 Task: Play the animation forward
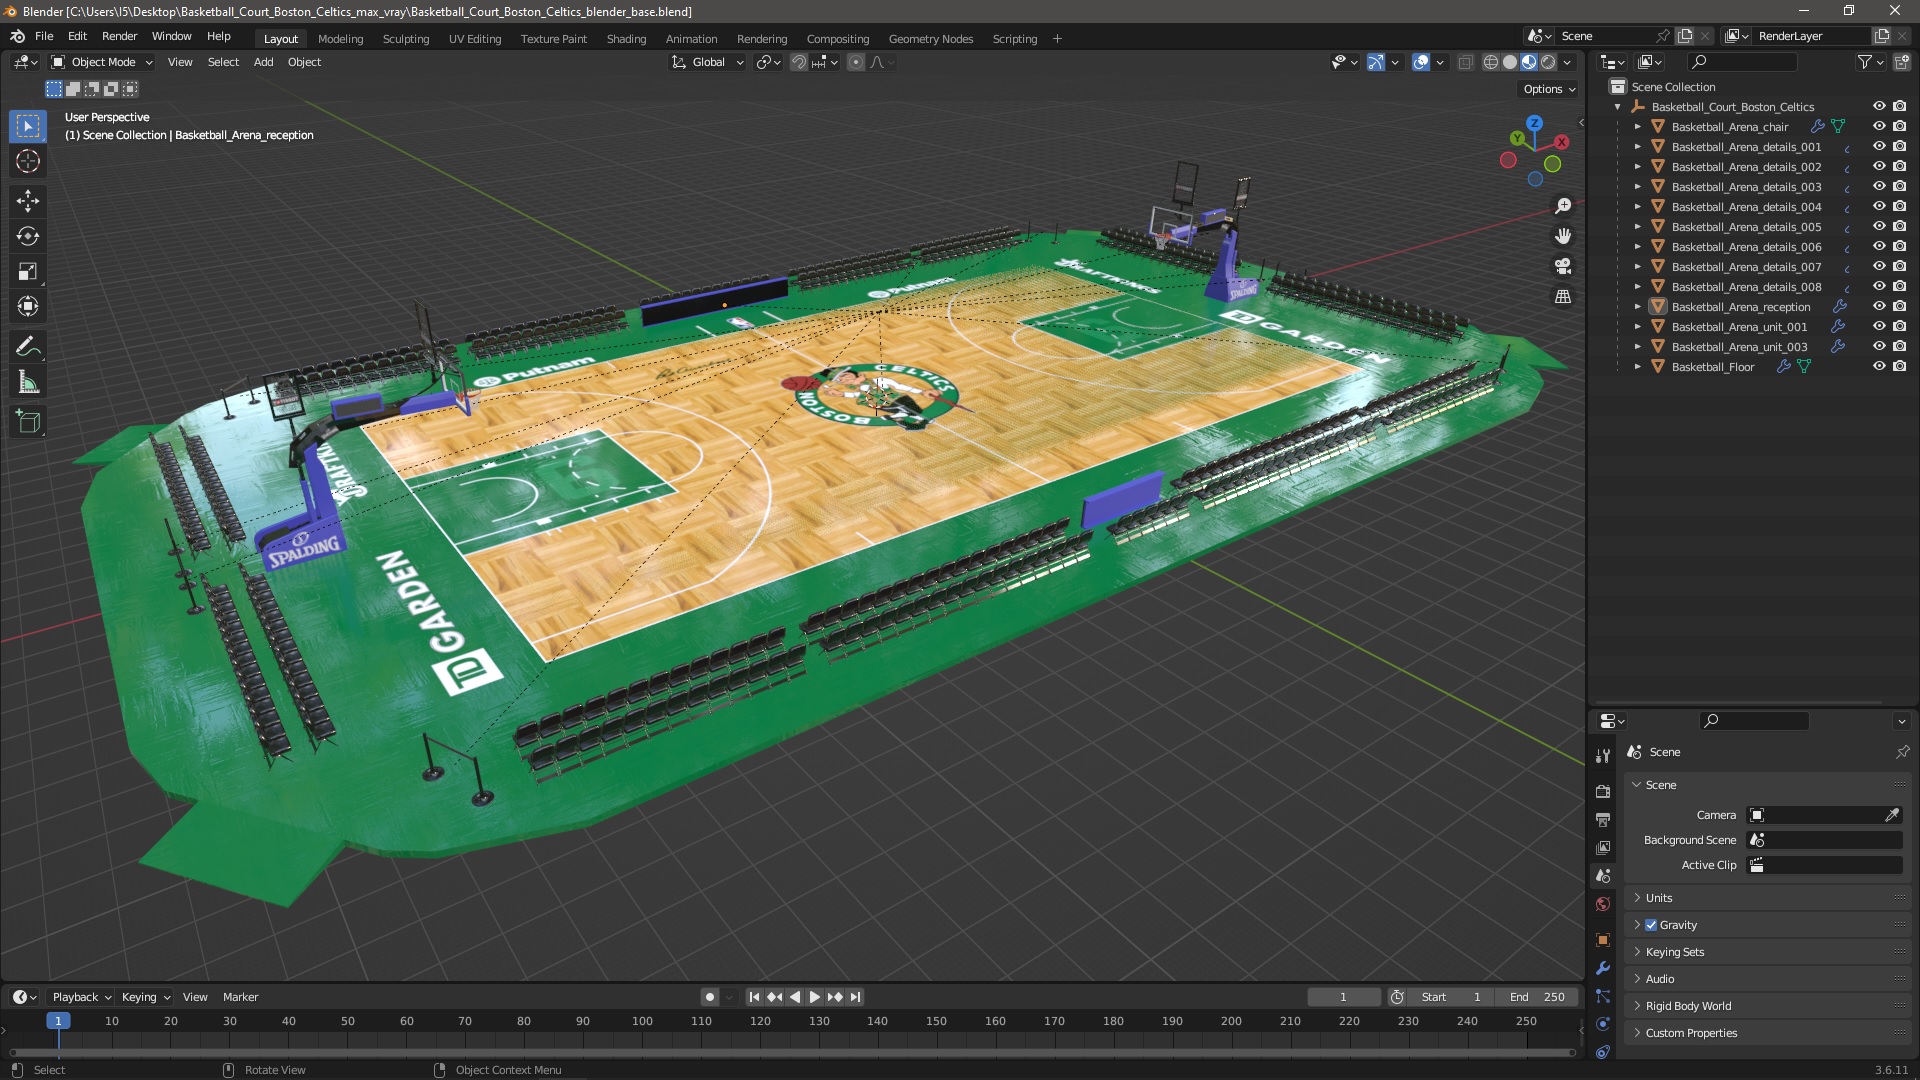(x=814, y=997)
